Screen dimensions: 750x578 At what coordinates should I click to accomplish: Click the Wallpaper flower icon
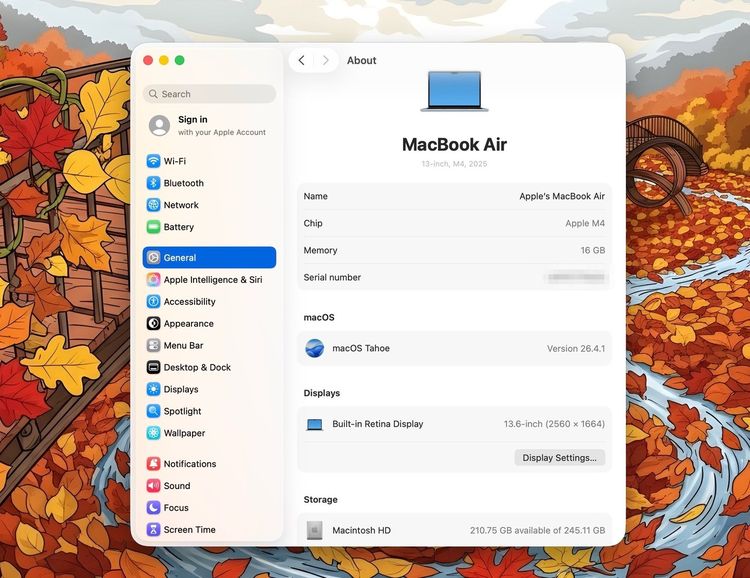(x=153, y=433)
